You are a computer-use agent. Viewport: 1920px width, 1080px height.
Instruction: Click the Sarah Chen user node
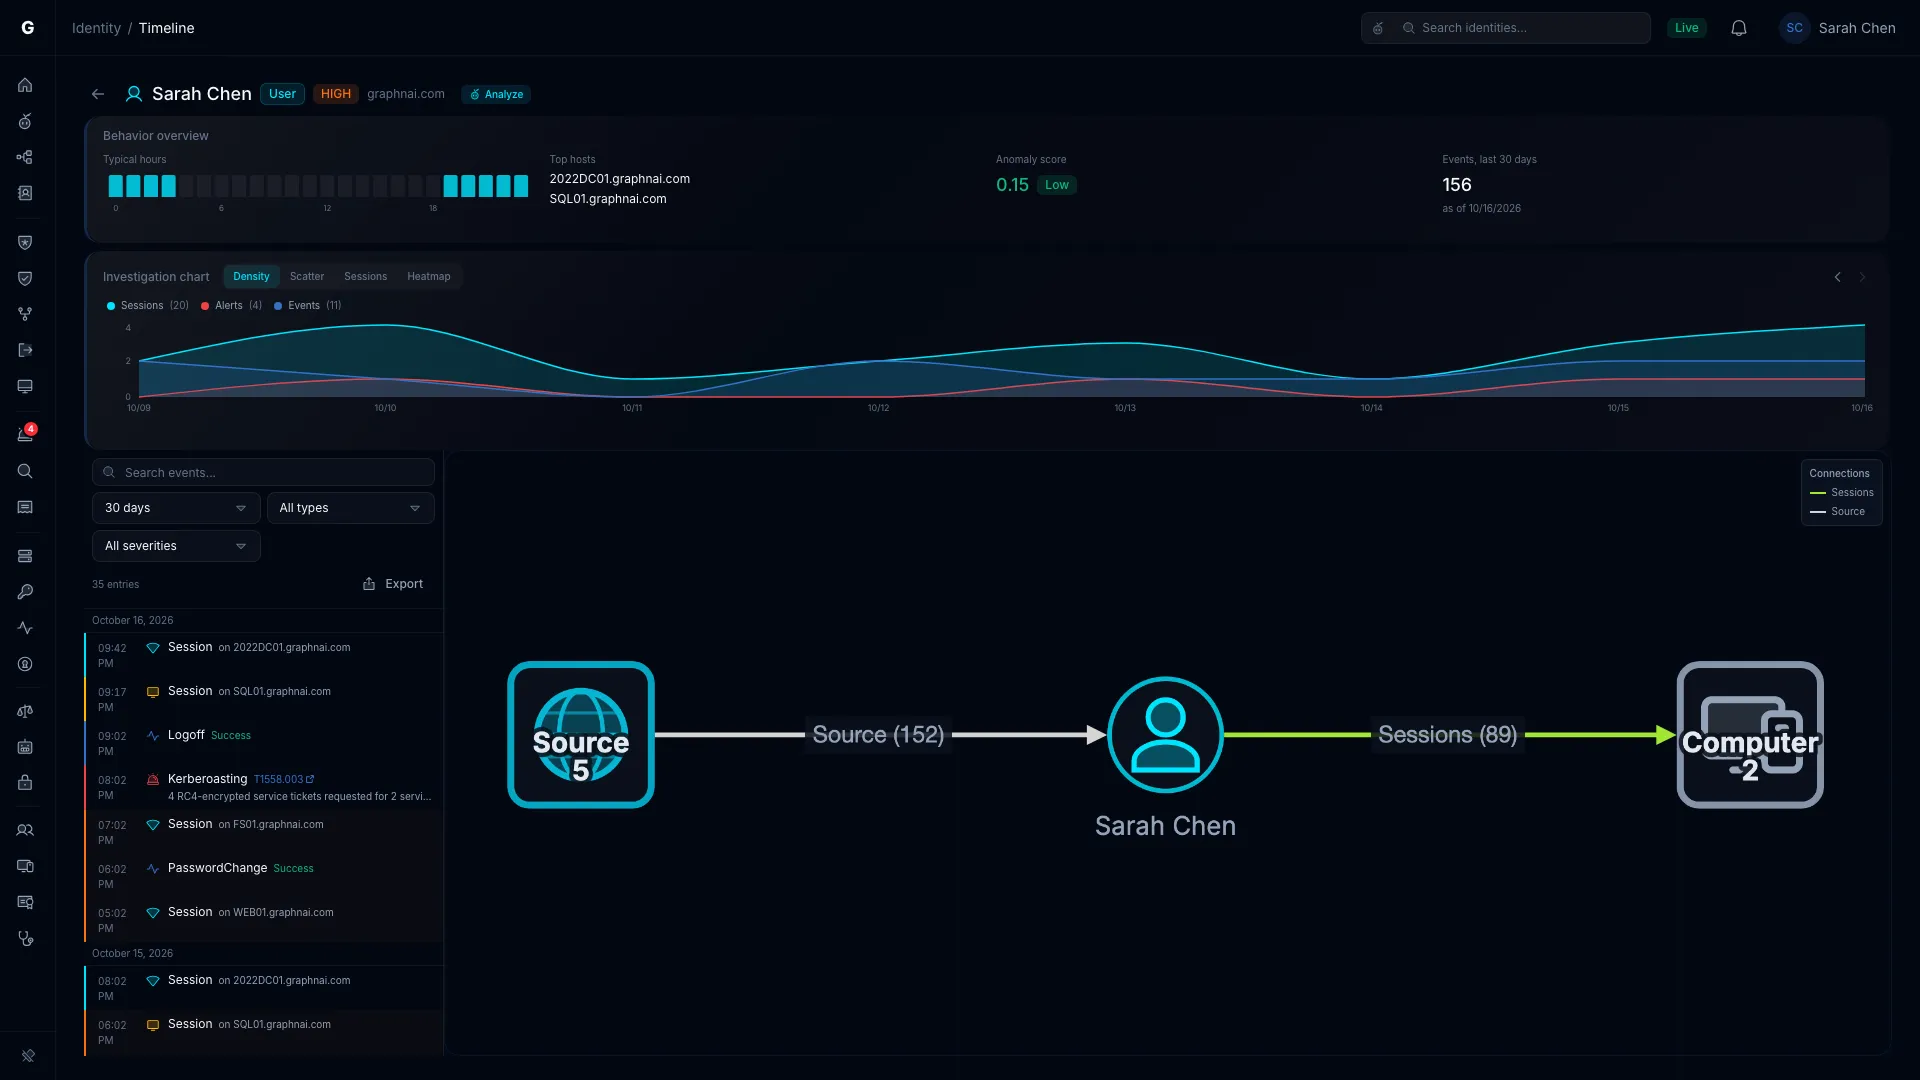coord(1165,735)
